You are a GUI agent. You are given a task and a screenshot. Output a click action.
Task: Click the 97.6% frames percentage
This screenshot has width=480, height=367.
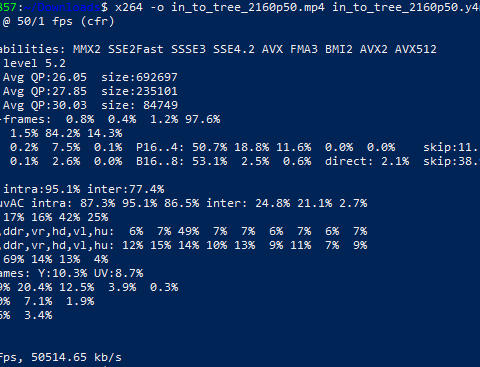tap(203, 119)
